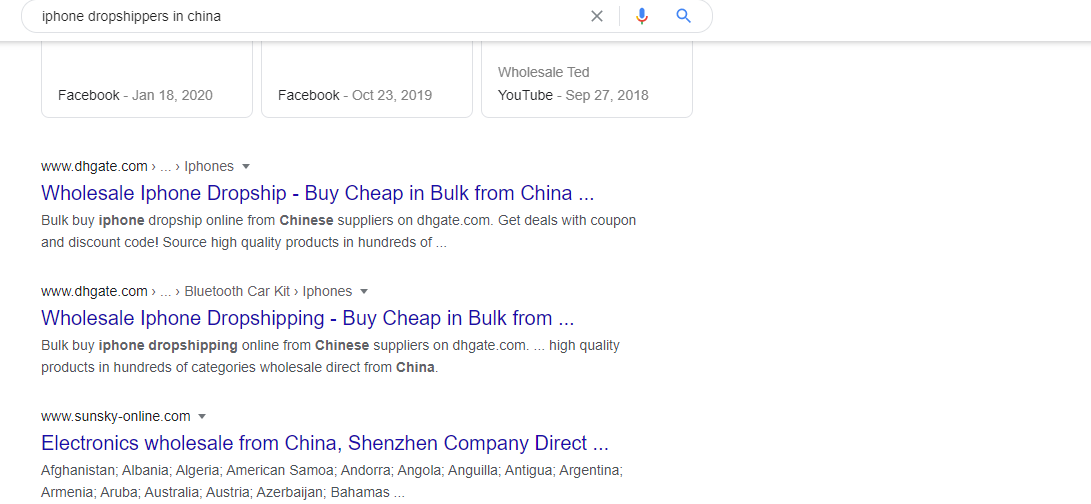Open Electronics wholesale from China, Shenzhen link
Viewport: 1091px width, 504px height.
[325, 443]
